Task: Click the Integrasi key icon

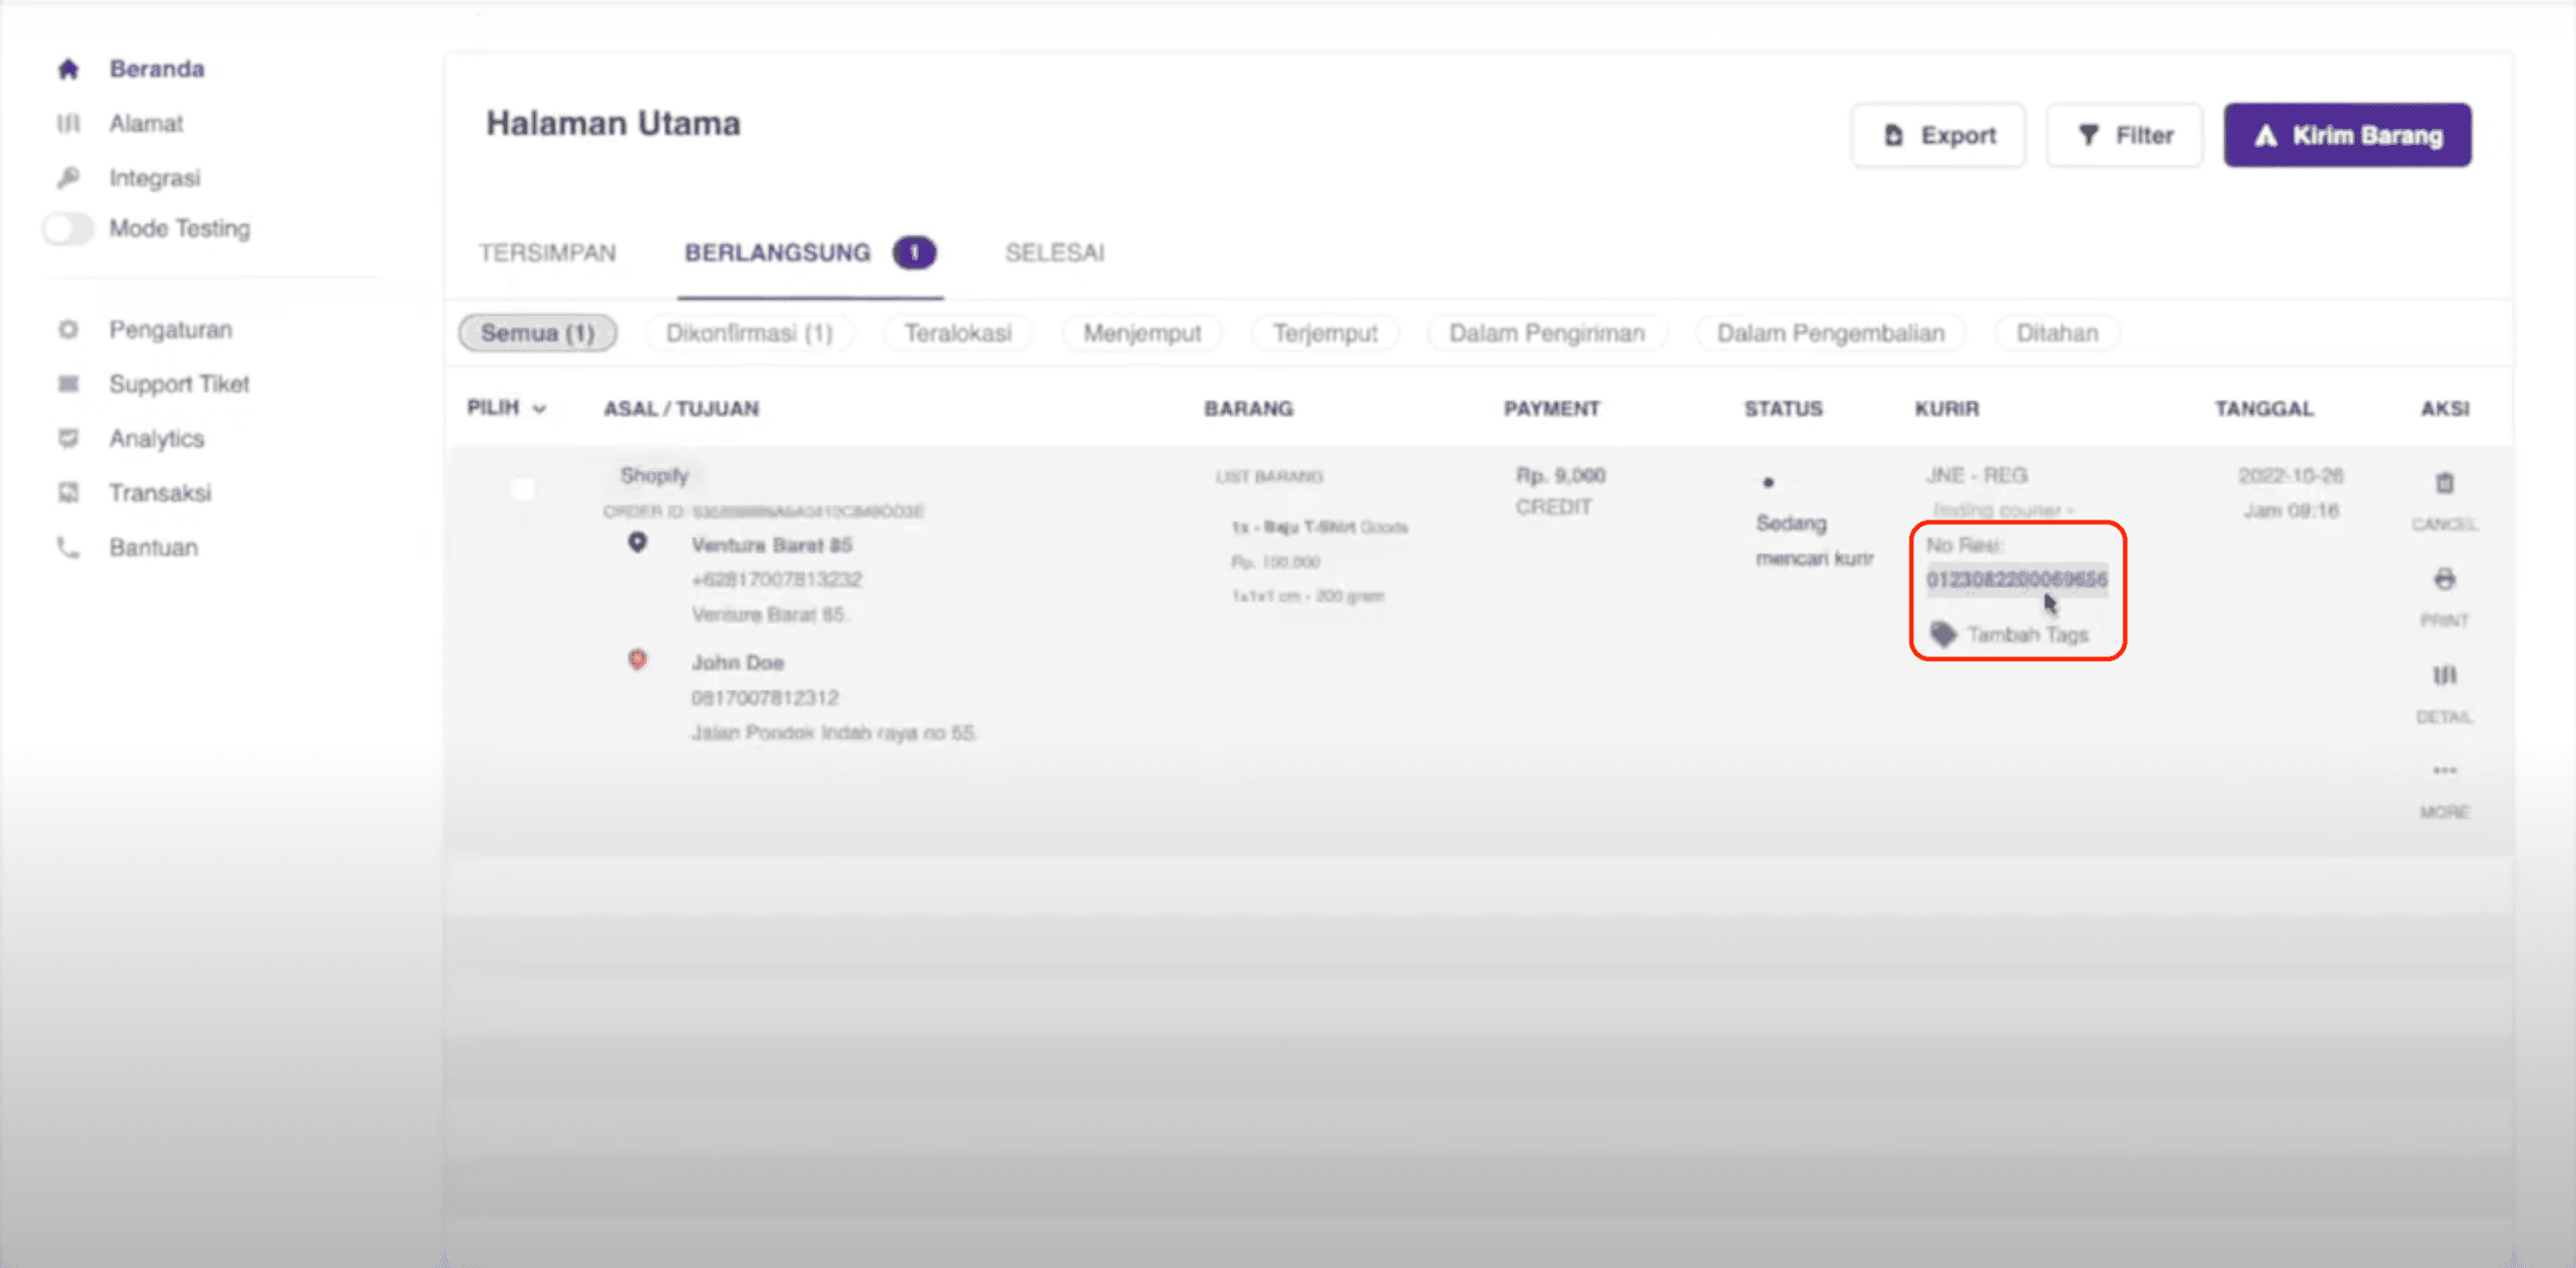Action: pos(68,178)
